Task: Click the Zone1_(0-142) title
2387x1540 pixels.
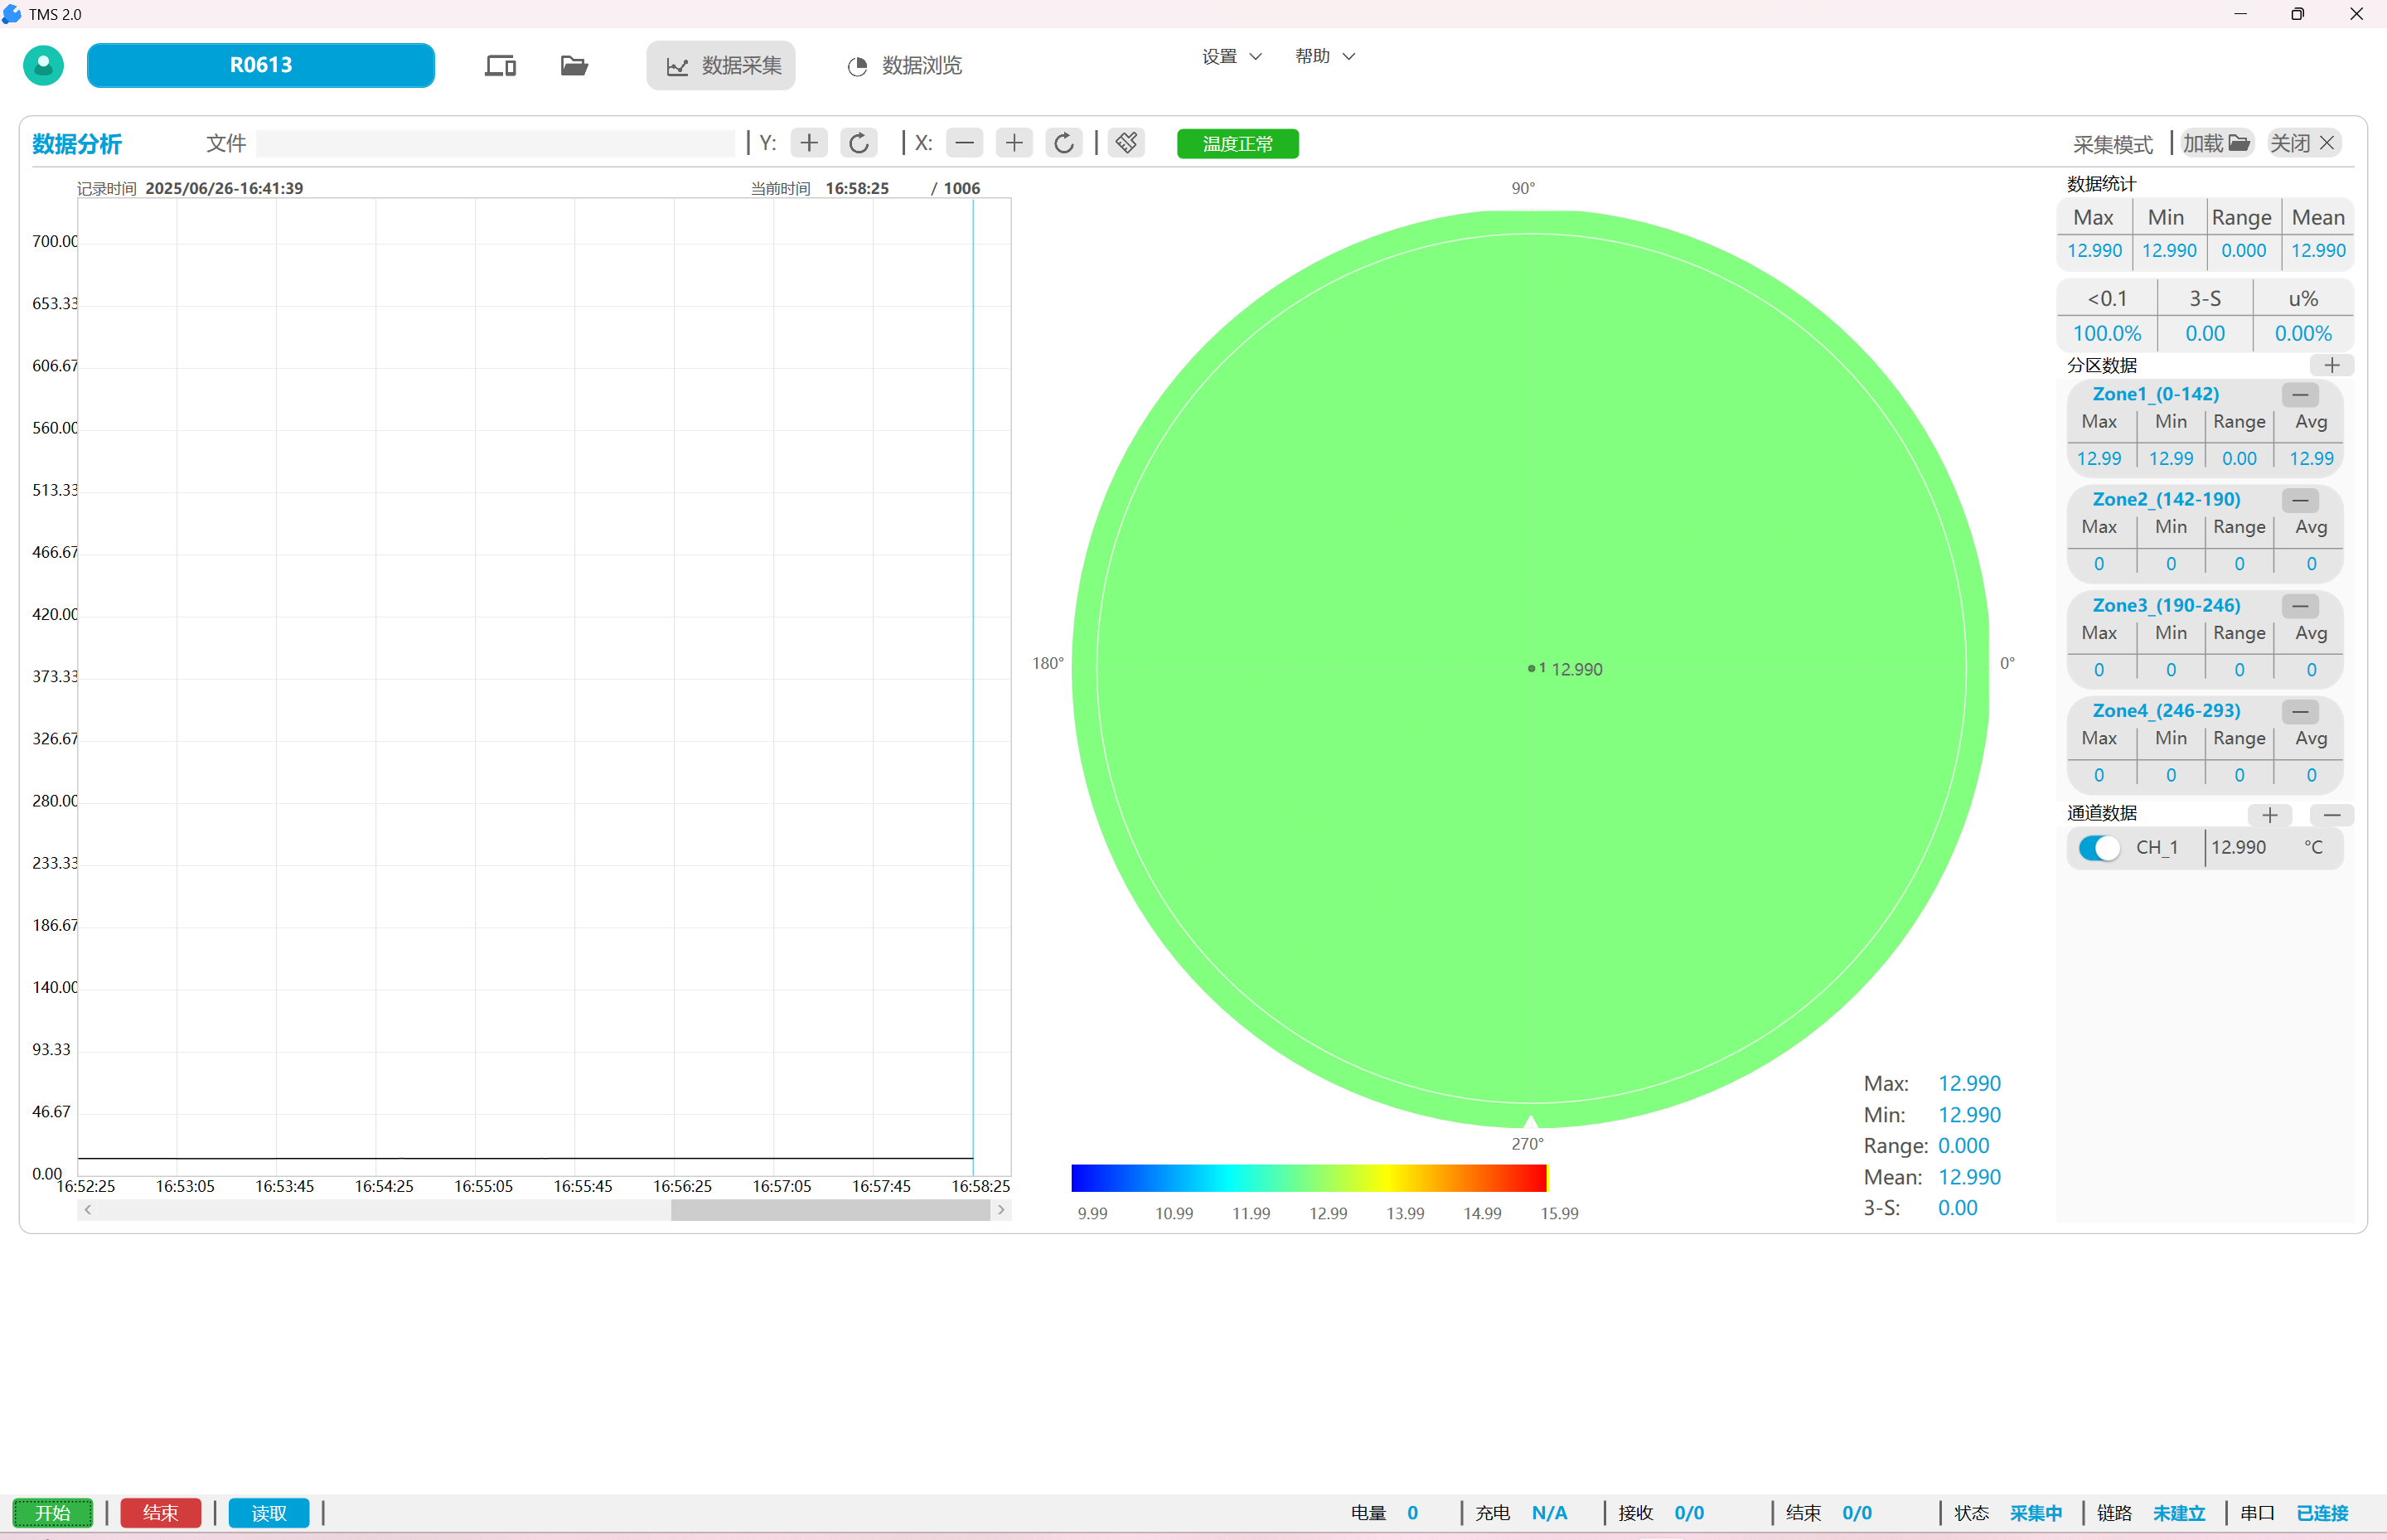Action: 2155,394
